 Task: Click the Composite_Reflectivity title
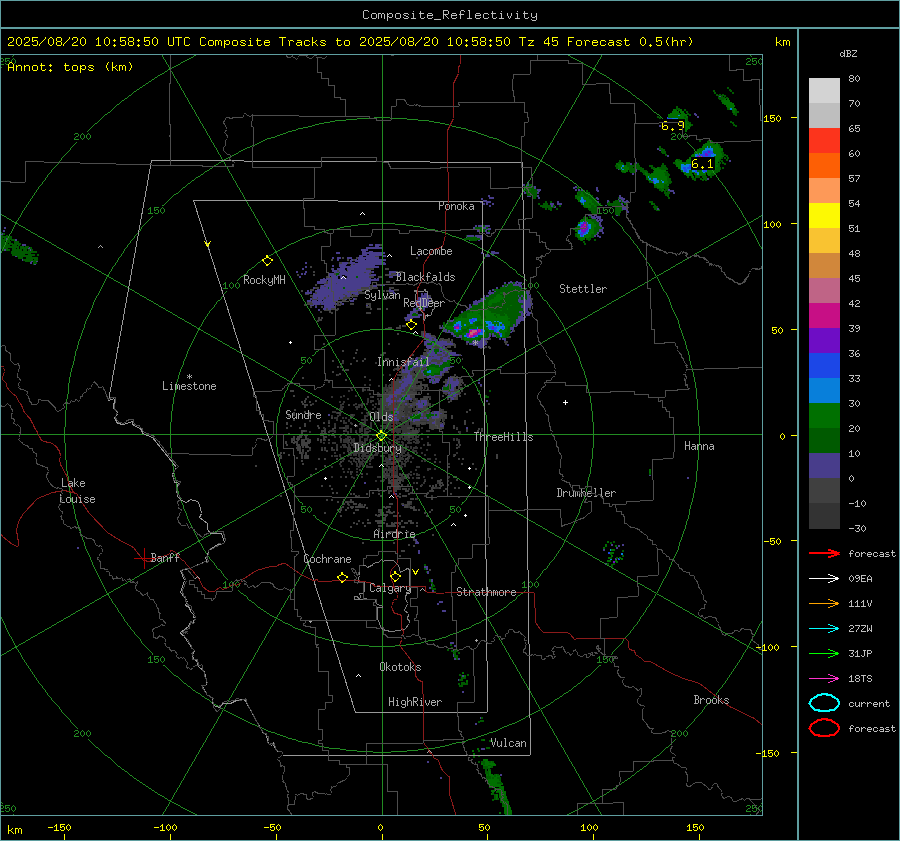tap(450, 15)
